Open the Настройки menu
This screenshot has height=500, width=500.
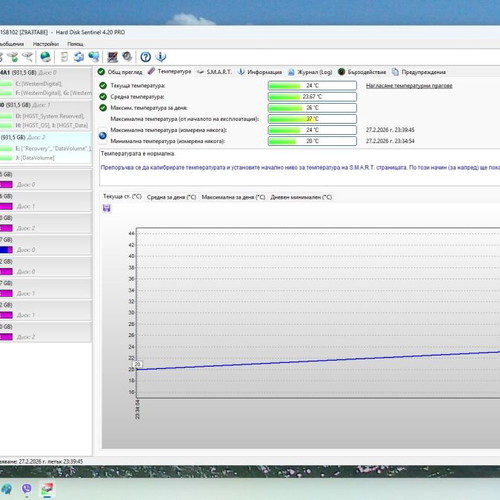click(46, 44)
